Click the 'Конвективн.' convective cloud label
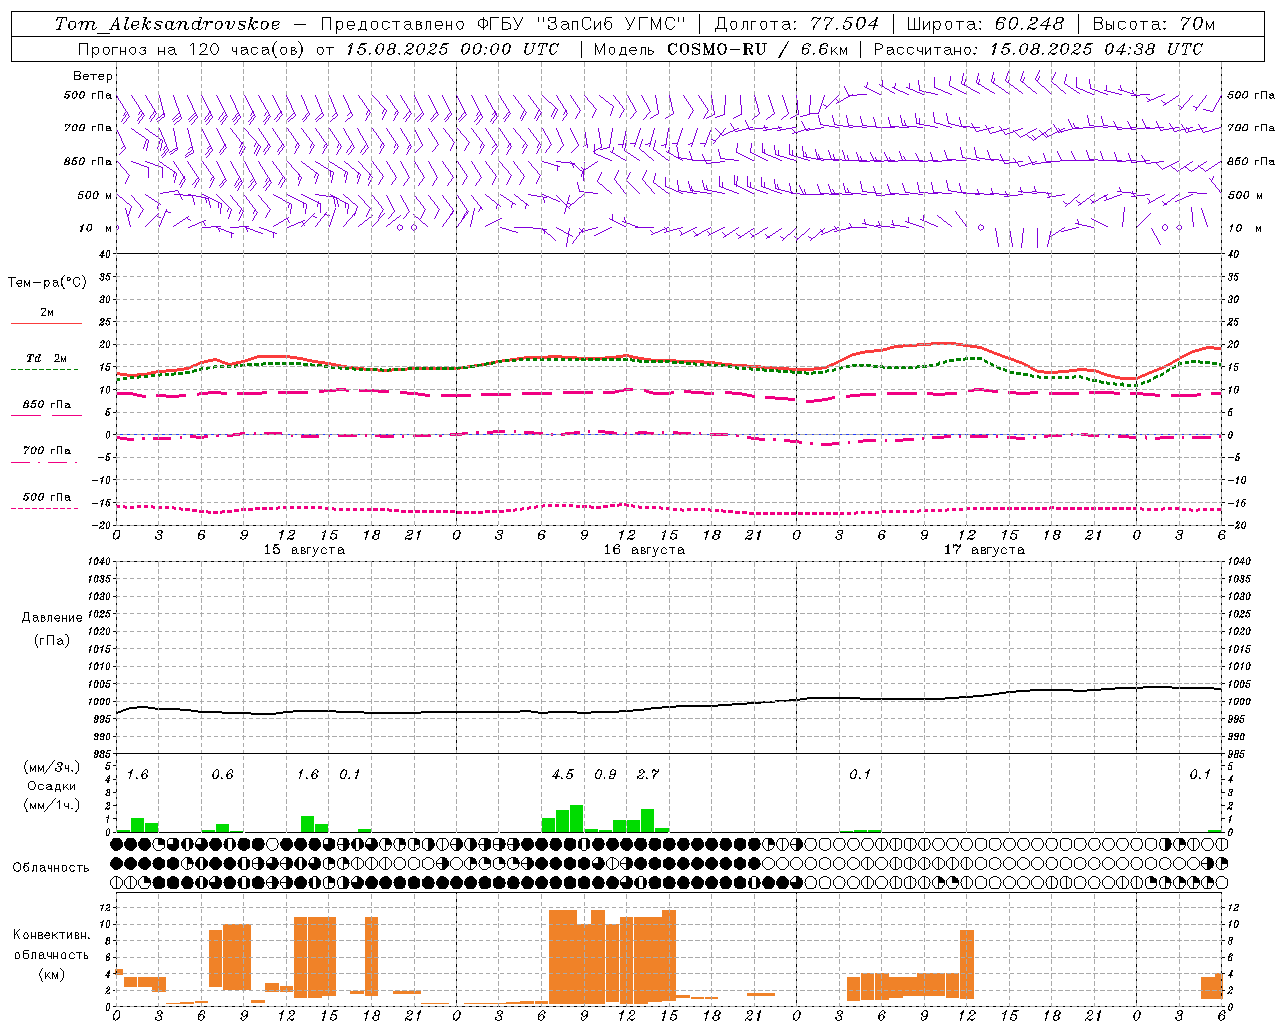 (x=52, y=934)
